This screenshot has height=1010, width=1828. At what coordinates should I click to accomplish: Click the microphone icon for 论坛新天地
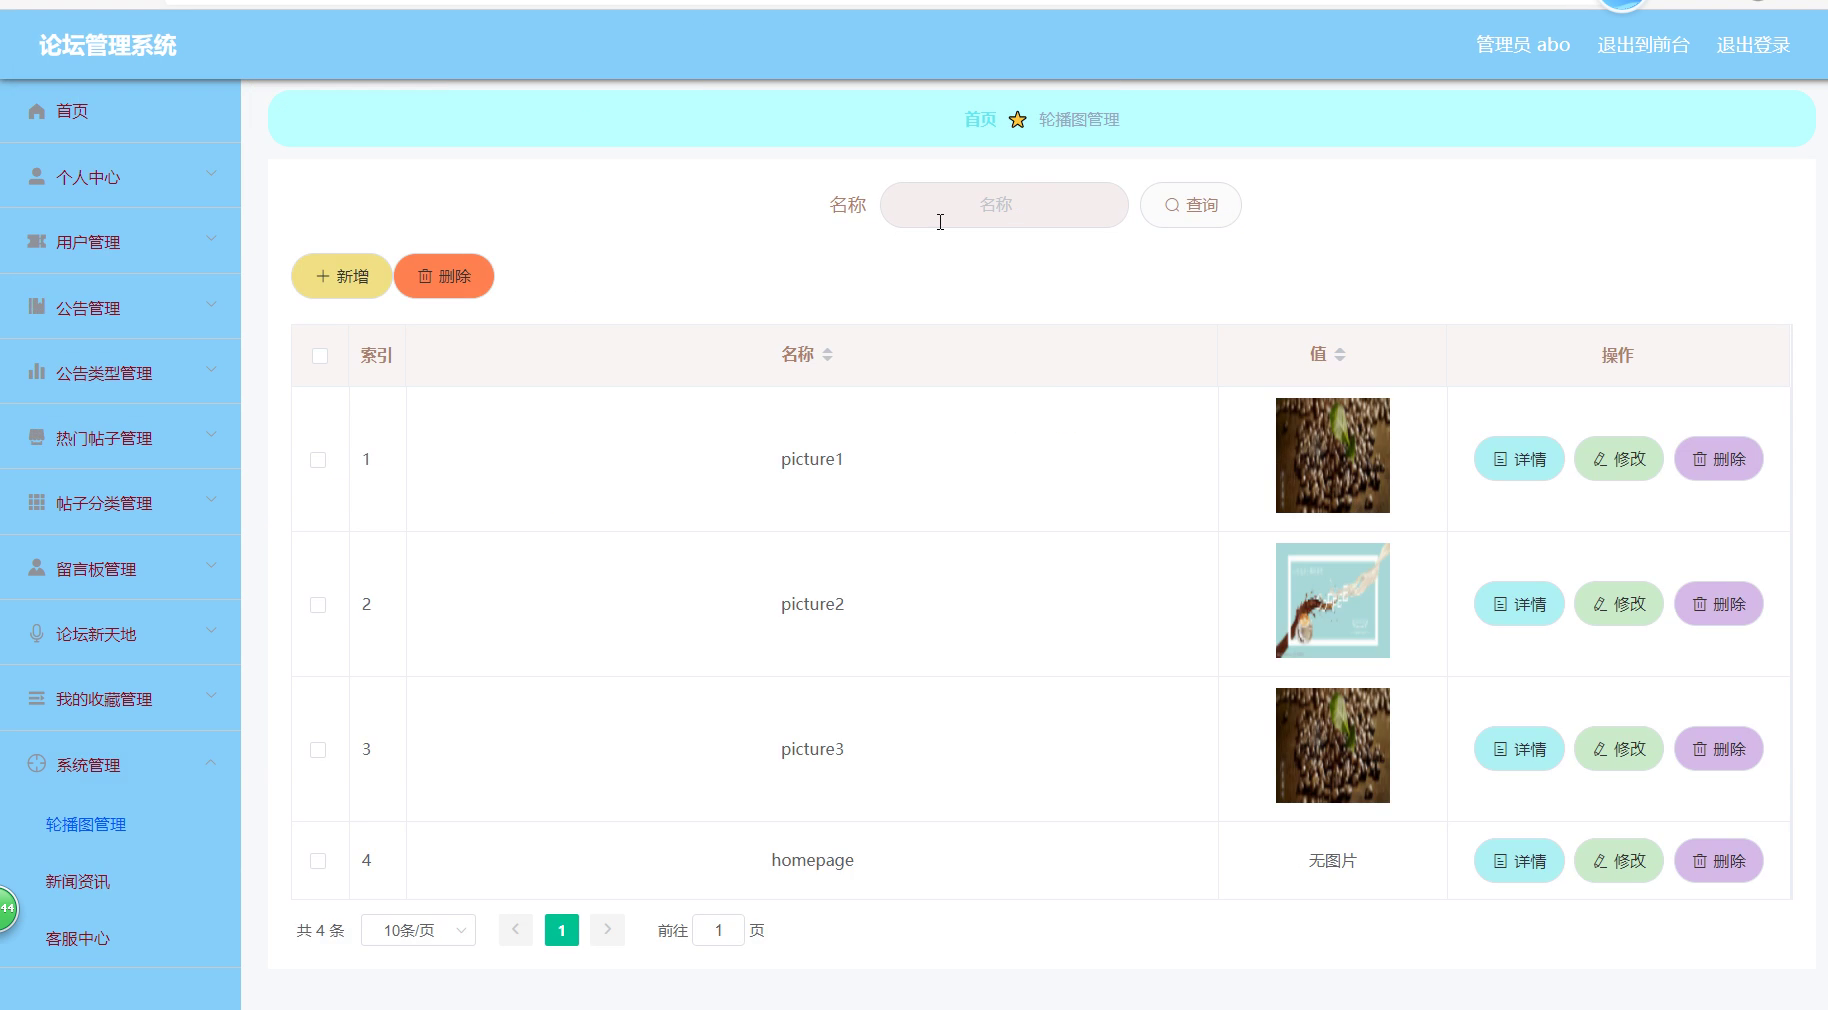(x=37, y=633)
